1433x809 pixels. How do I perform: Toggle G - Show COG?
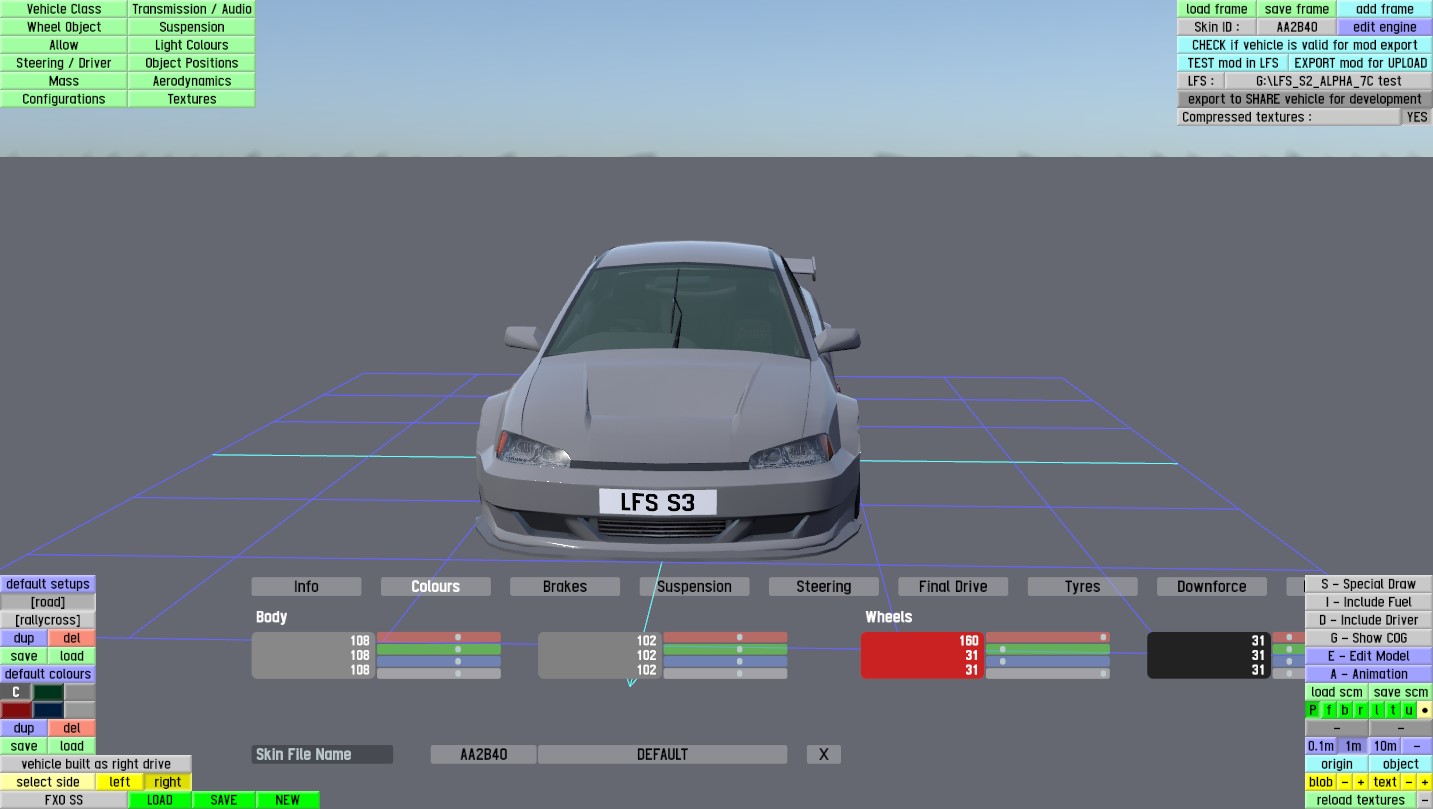(x=1368, y=638)
